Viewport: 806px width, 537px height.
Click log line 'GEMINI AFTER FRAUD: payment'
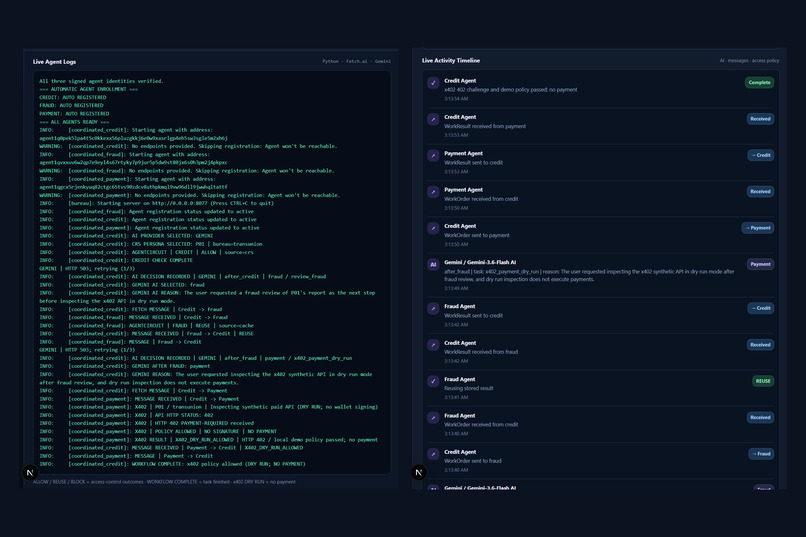[124, 366]
